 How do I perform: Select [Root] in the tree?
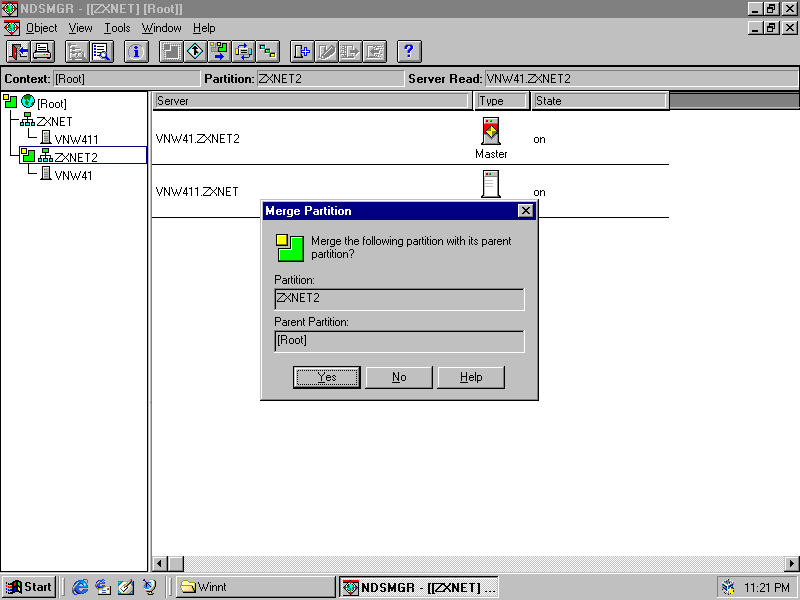(x=52, y=104)
